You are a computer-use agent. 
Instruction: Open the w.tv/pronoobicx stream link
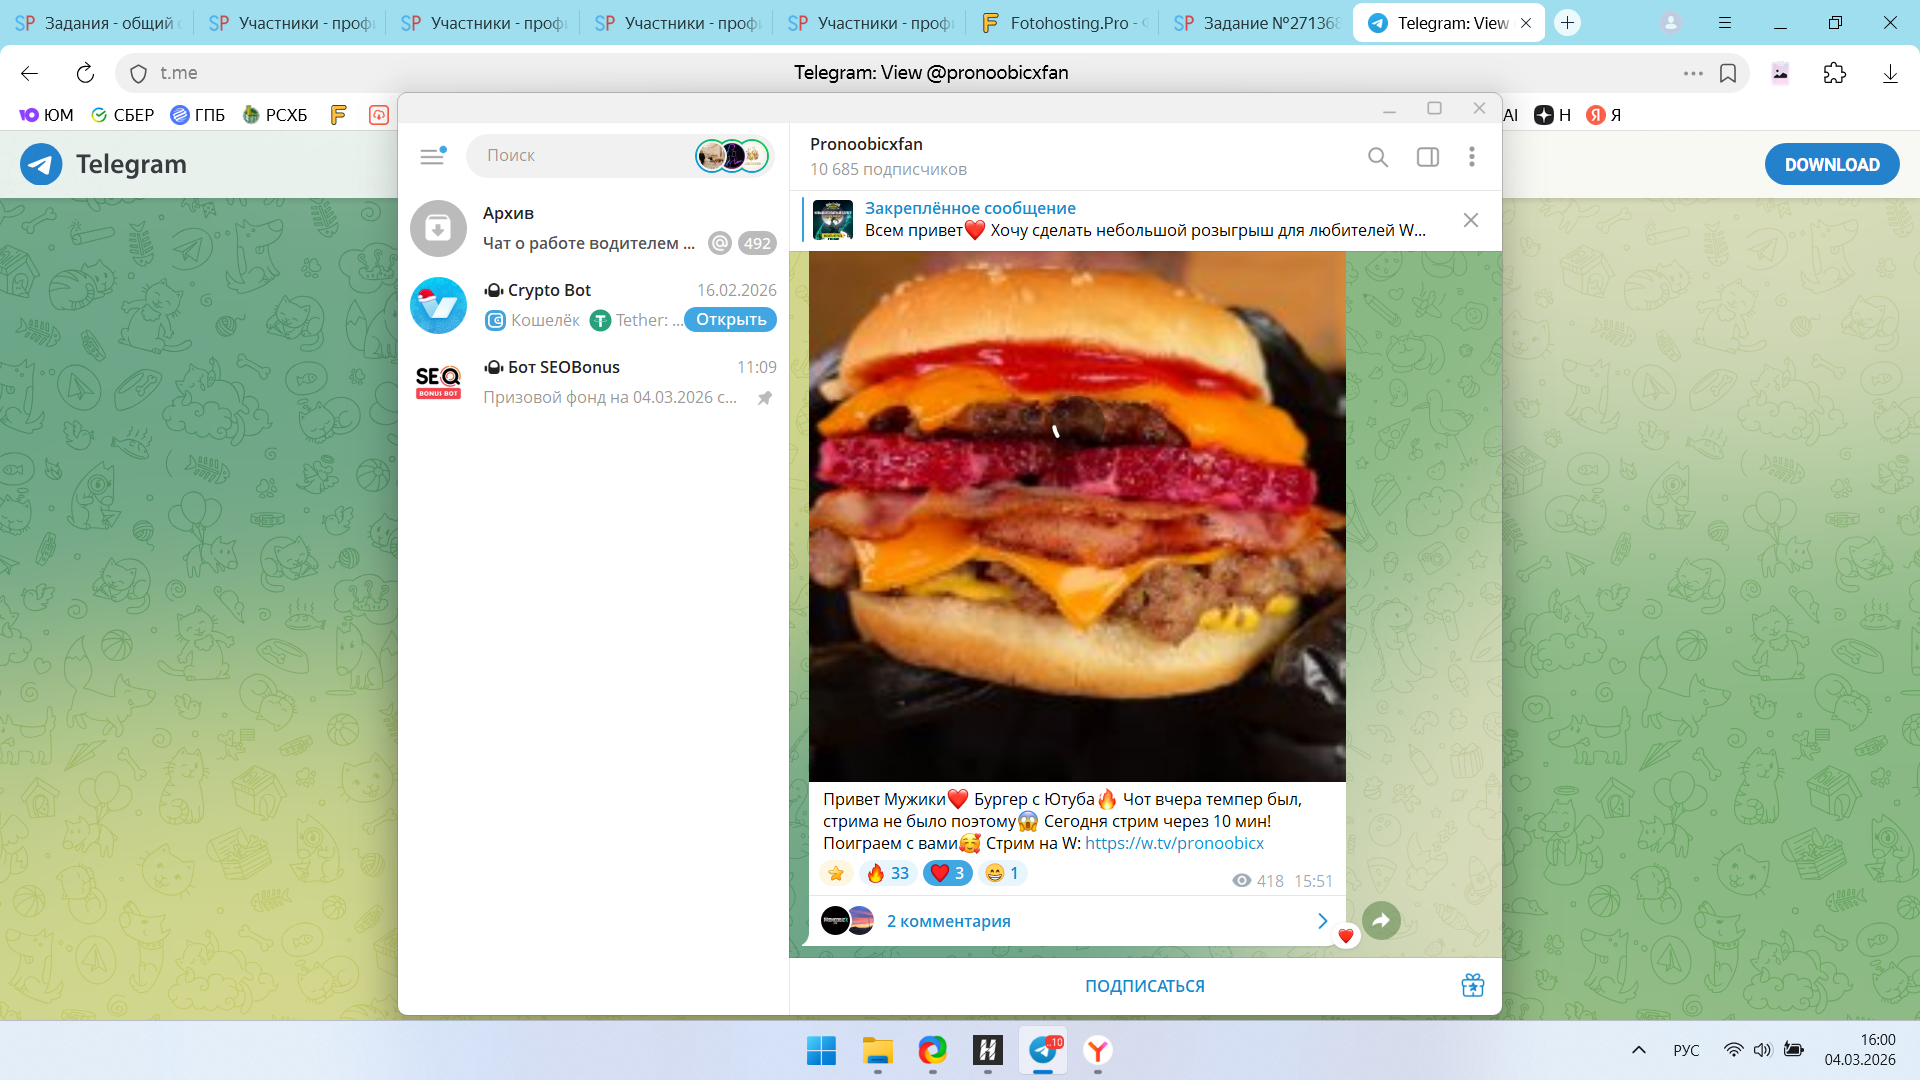pos(1174,843)
